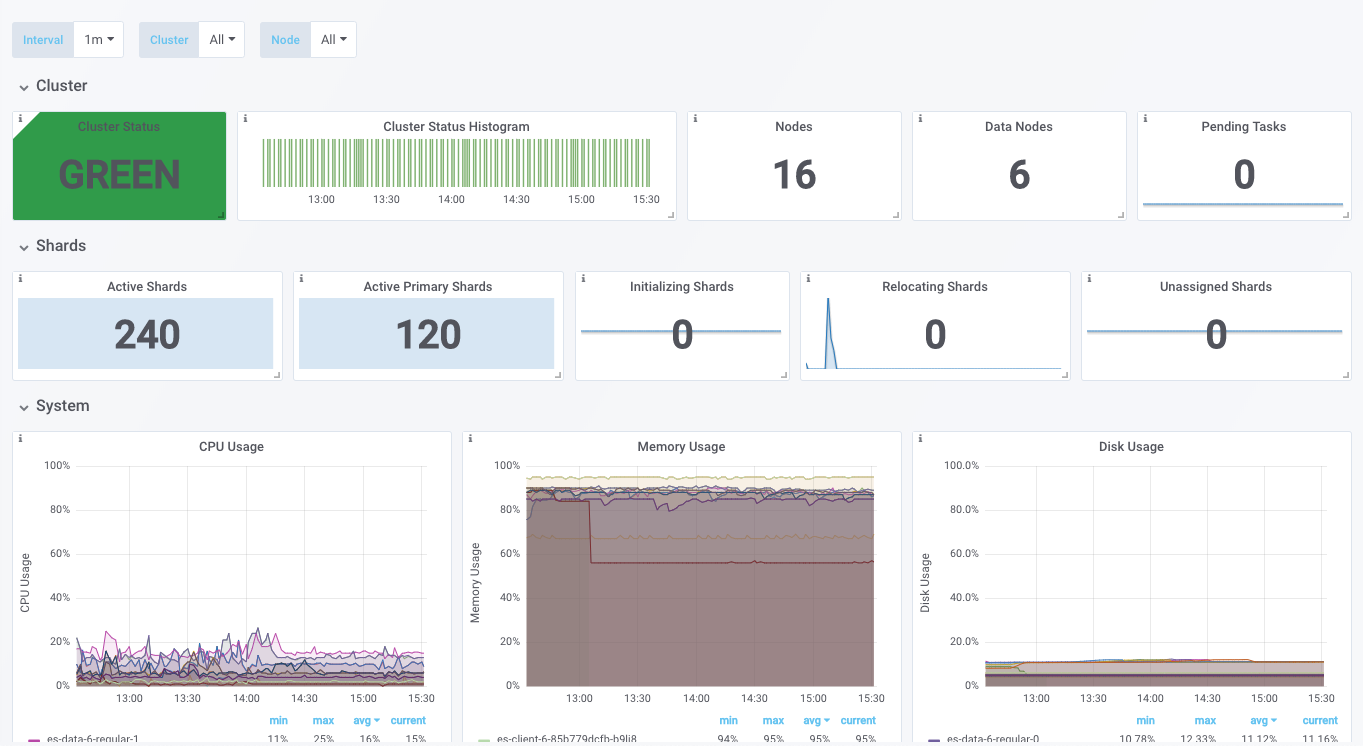
Task: Open info icon on Relocating Shards panel
Action: click(808, 278)
